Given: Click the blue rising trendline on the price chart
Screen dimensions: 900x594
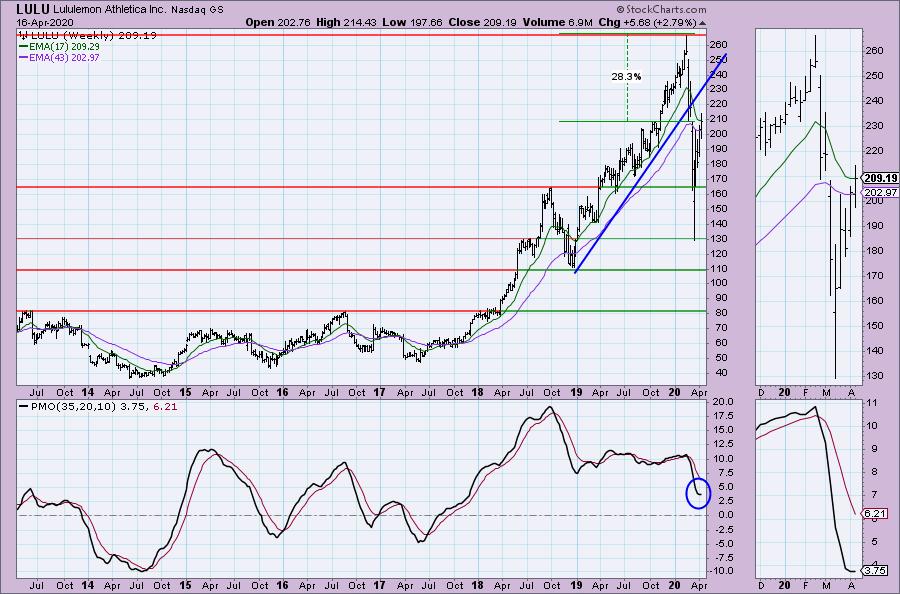Looking at the screenshot, I should pos(651,163).
